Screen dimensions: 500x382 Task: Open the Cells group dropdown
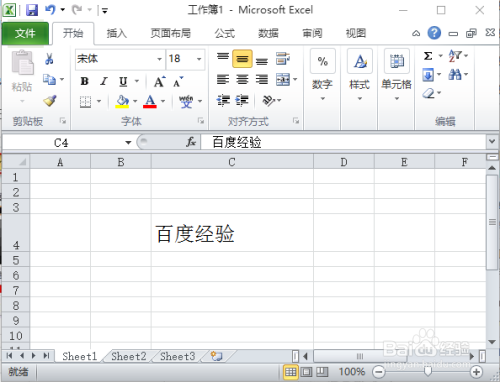[397, 75]
